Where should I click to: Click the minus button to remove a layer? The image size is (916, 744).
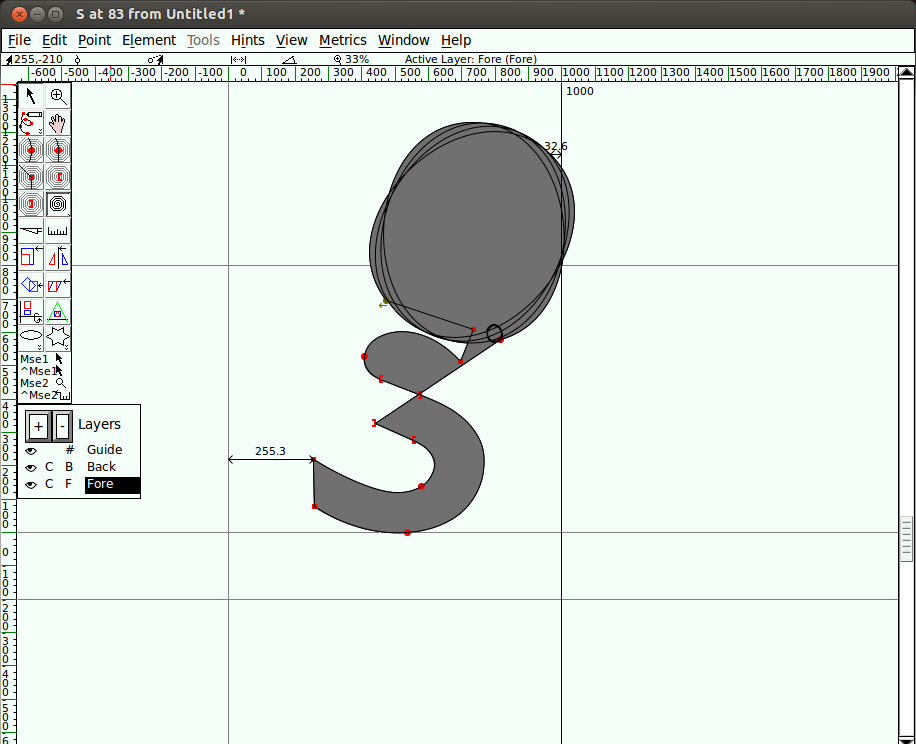click(x=62, y=426)
